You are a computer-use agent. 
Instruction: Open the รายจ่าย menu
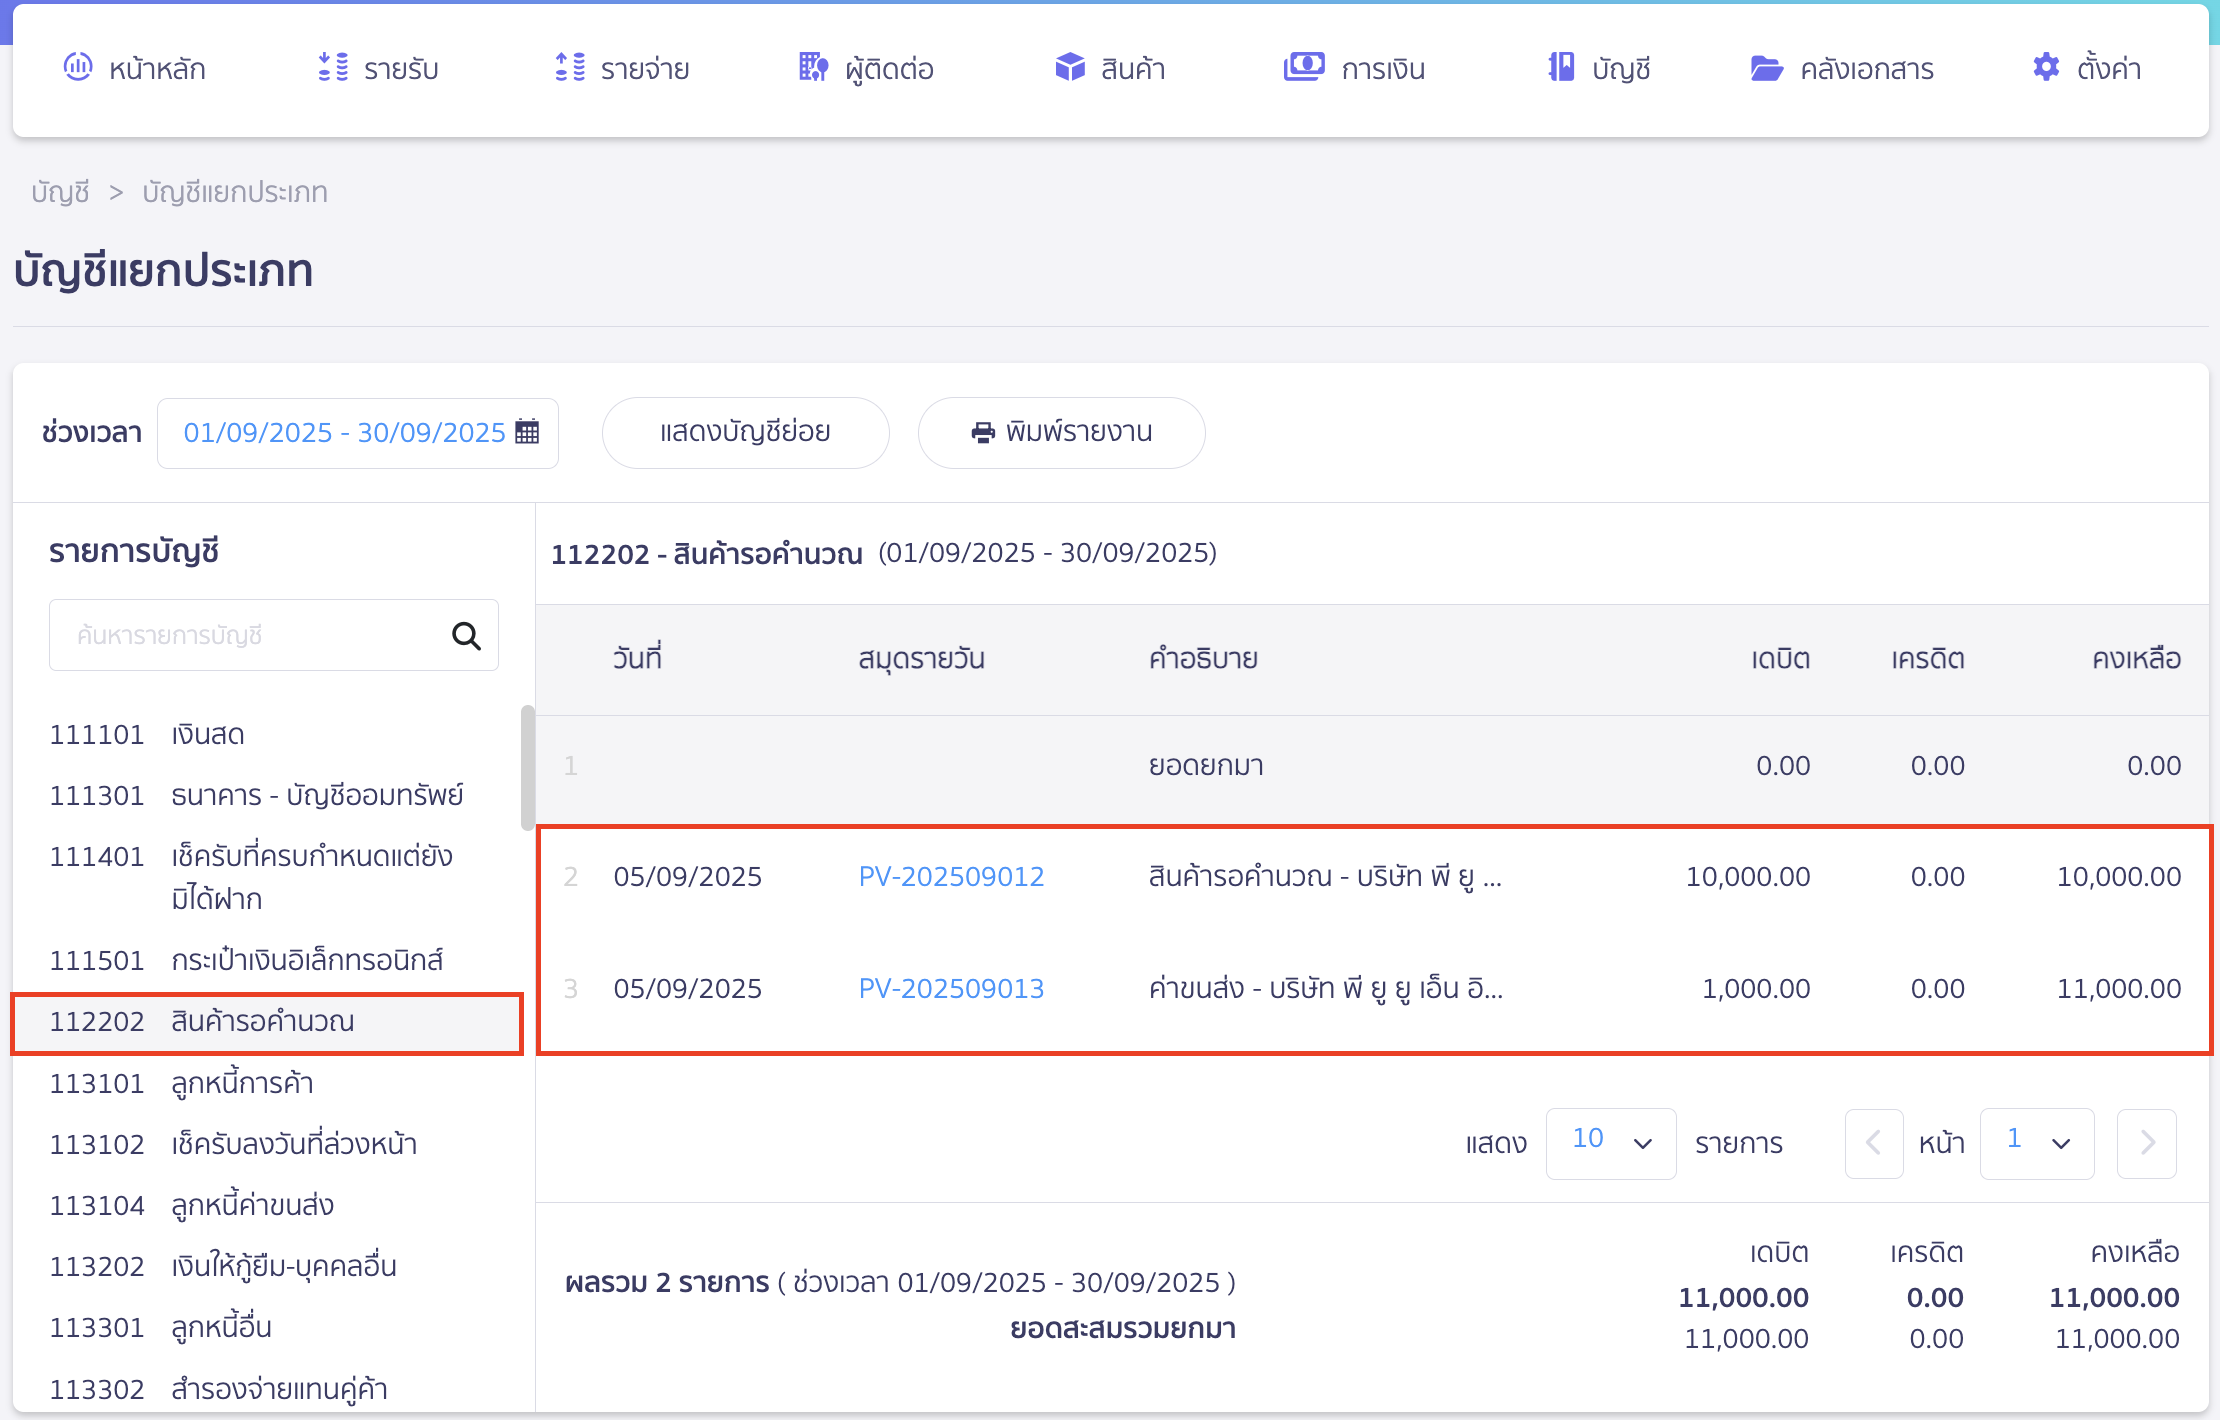(x=623, y=68)
